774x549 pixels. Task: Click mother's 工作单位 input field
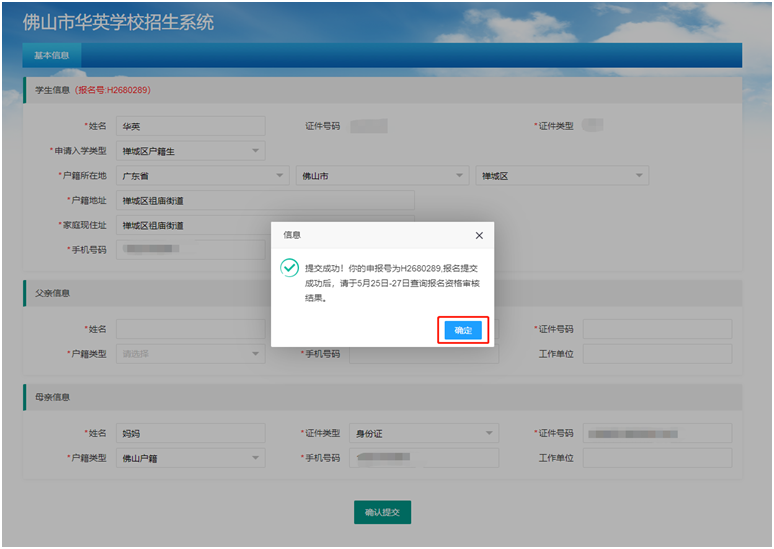657,458
